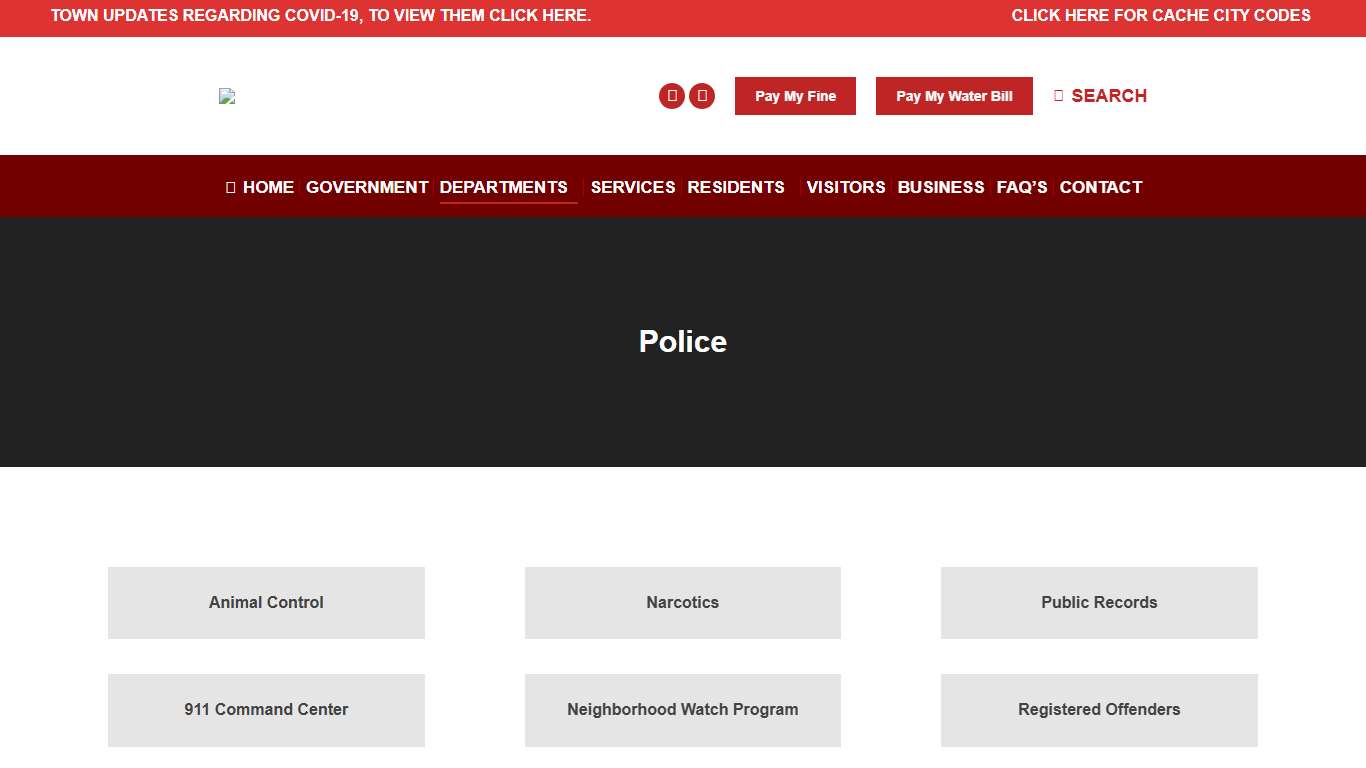Open the VISITORS navigation item

pos(846,187)
